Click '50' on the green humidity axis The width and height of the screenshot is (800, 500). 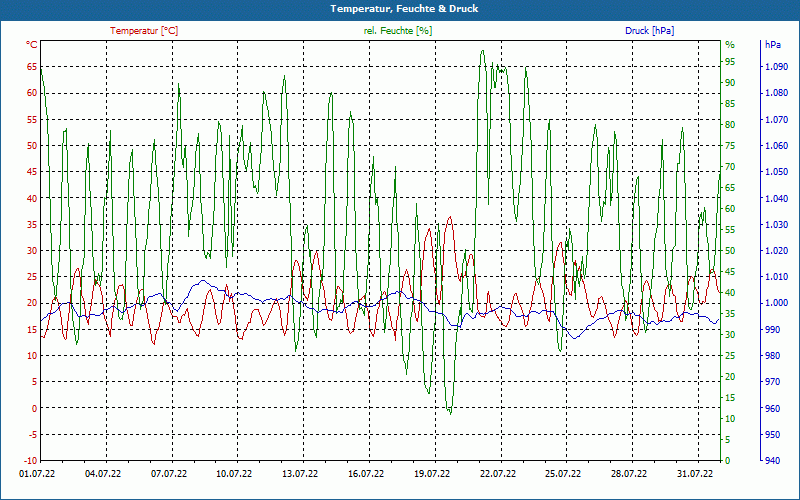point(730,251)
